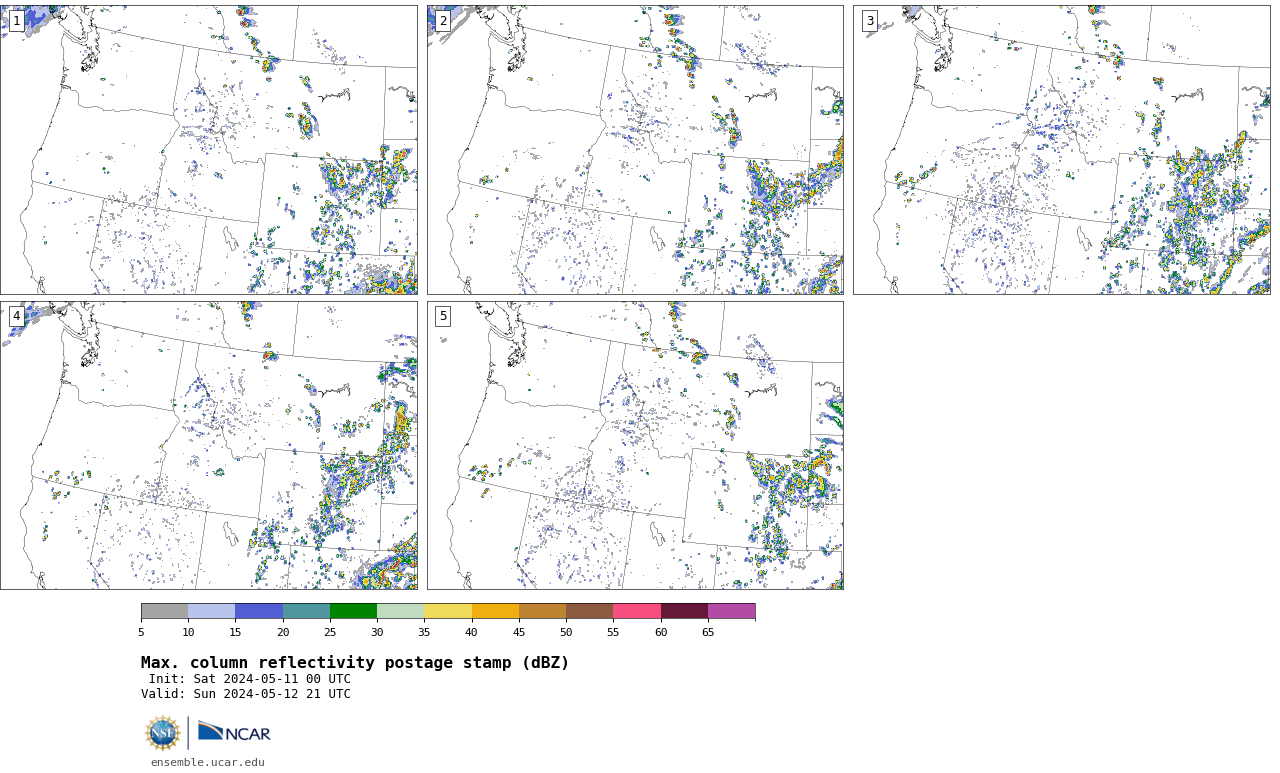Viewport: 1280px width, 773px height.
Task: Click the colorbar tick label 25
Action: [x=330, y=632]
